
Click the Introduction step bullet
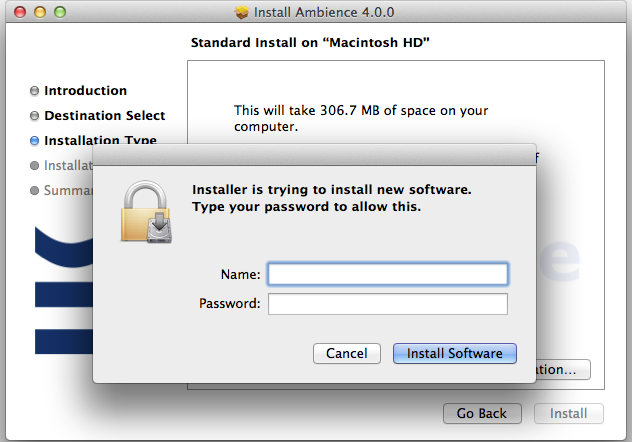point(35,91)
